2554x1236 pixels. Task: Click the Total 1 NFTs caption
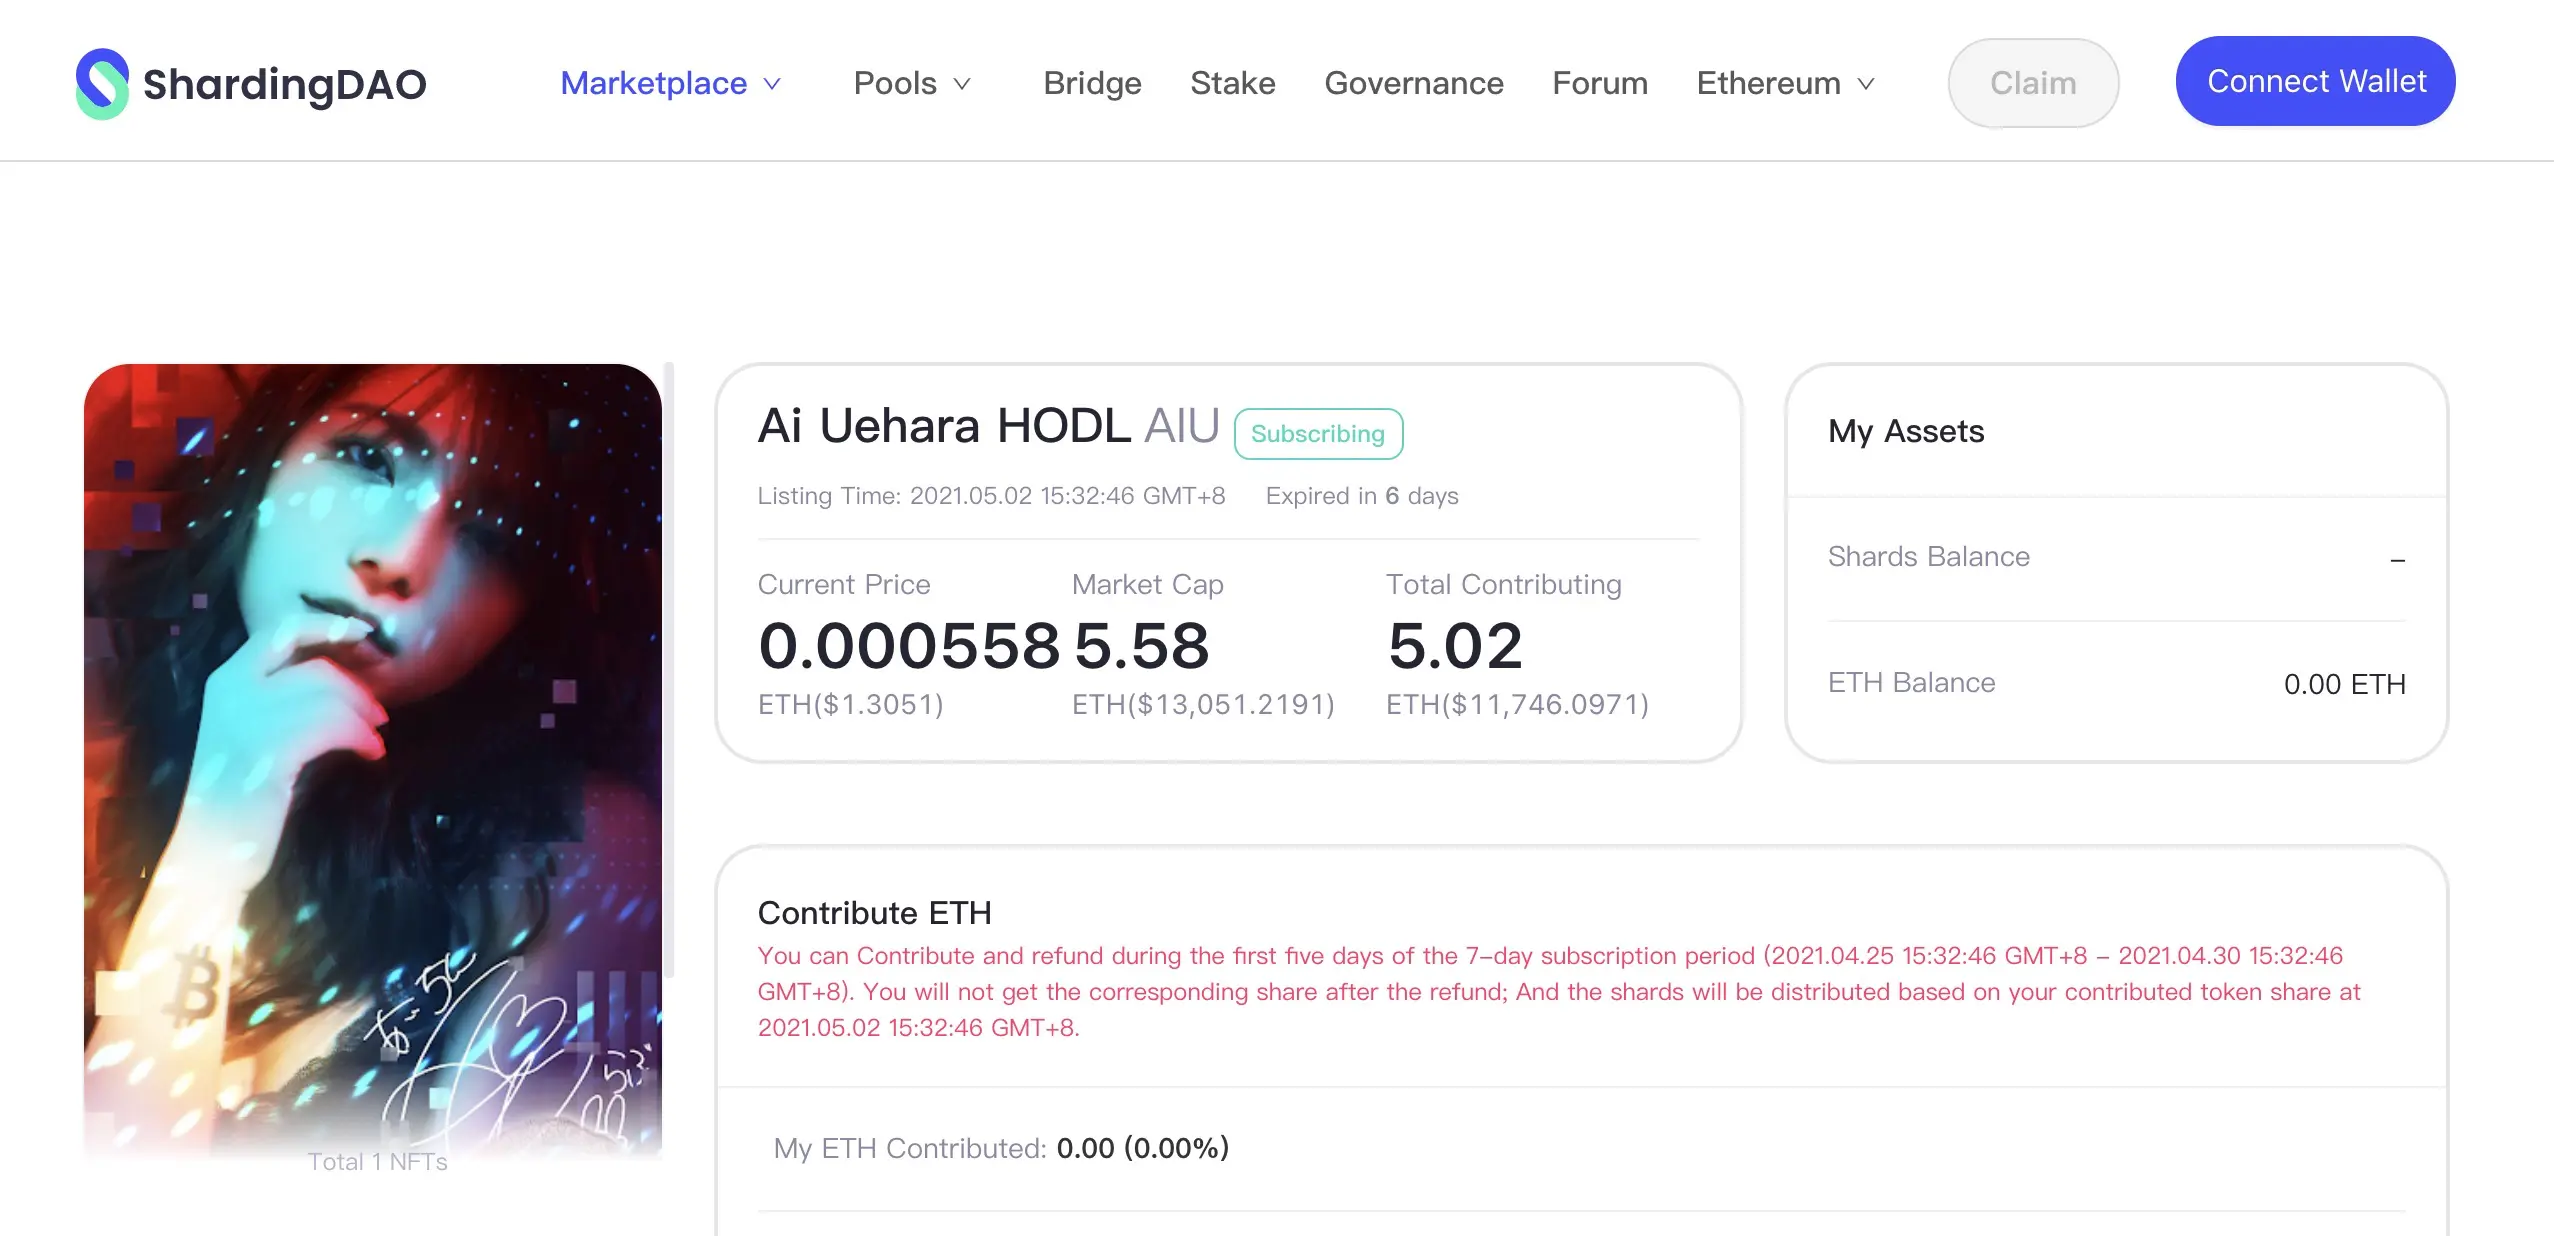[377, 1162]
